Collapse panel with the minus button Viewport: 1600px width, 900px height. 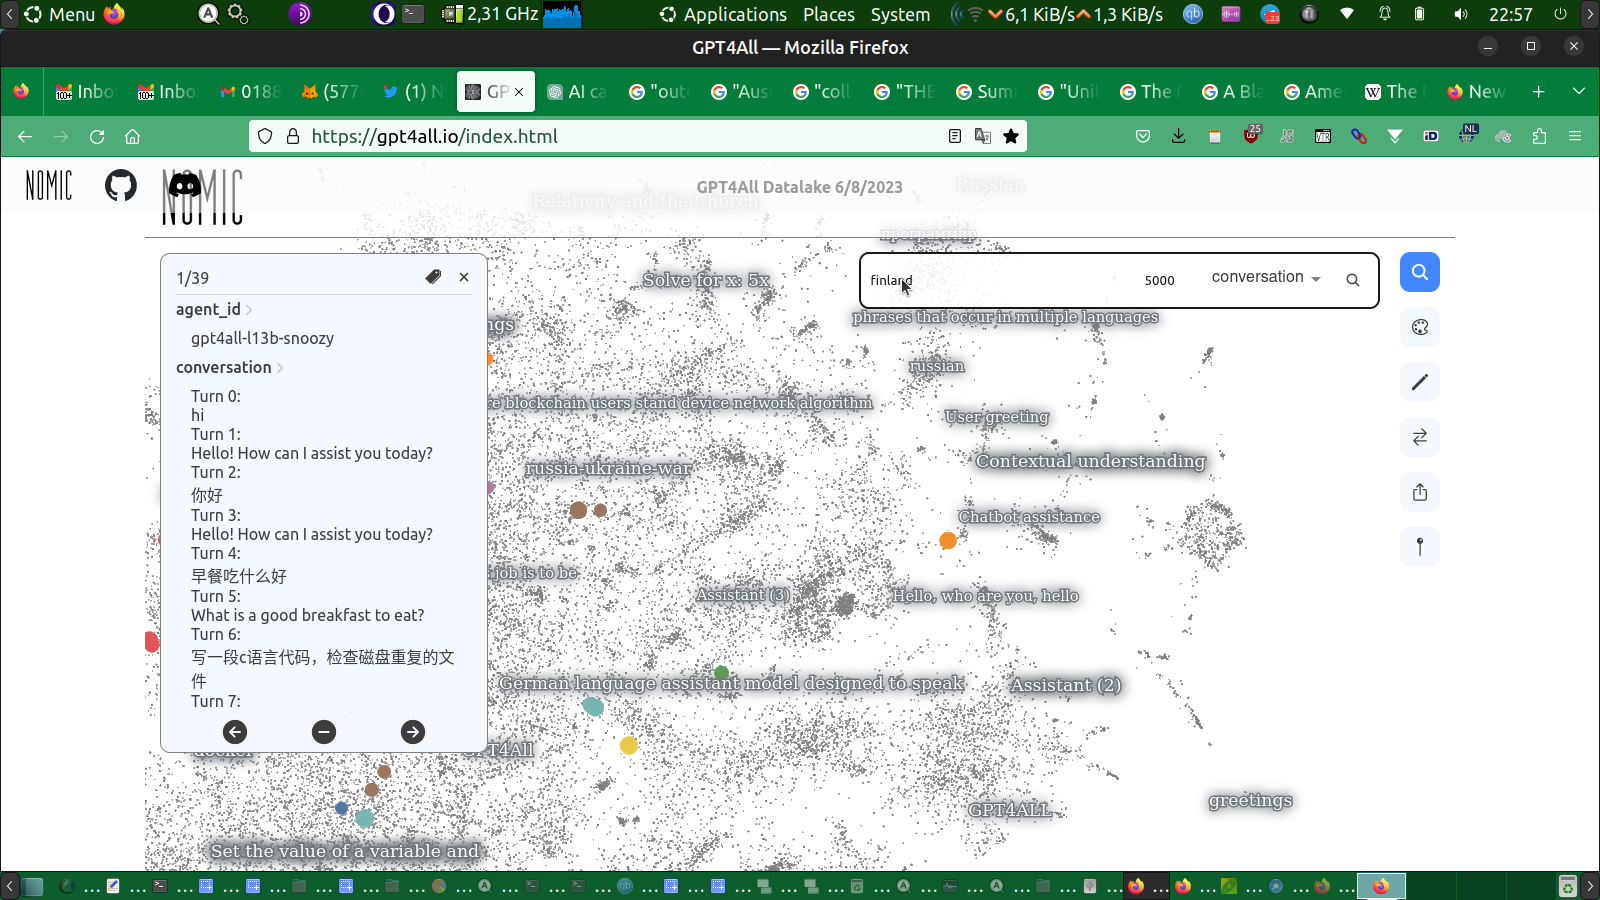pos(324,732)
